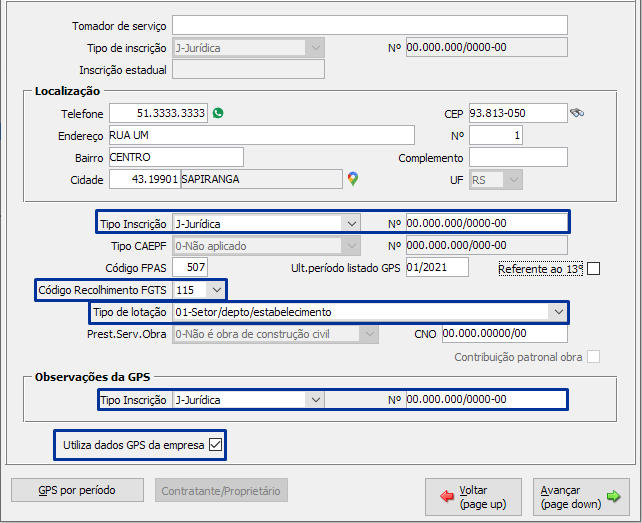Click the address Nº field showing 1
Image resolution: width=642 pixels, height=523 pixels.
496,135
